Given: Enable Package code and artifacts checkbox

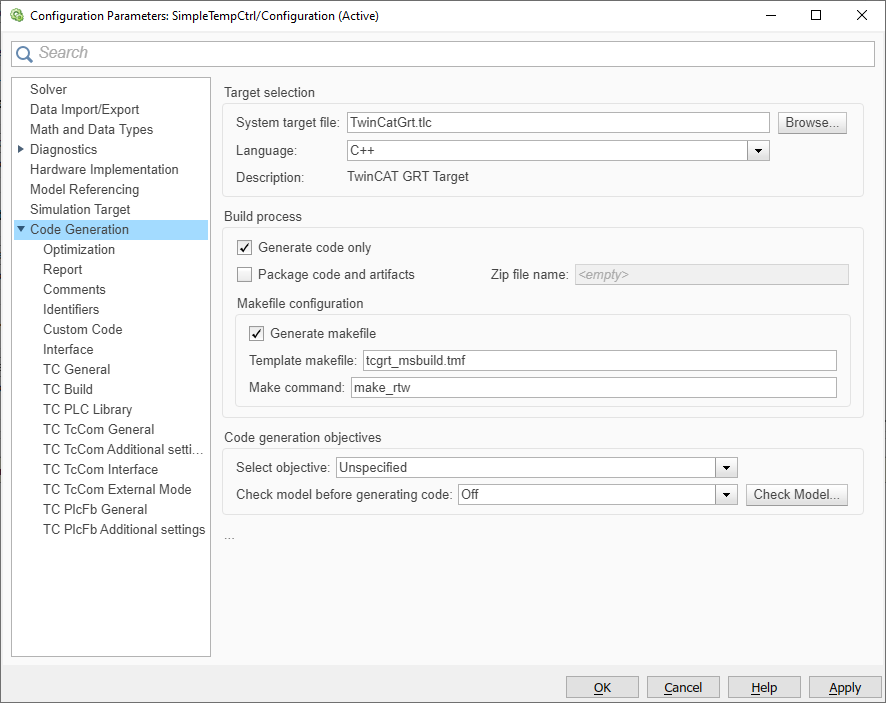Looking at the screenshot, I should [x=244, y=275].
